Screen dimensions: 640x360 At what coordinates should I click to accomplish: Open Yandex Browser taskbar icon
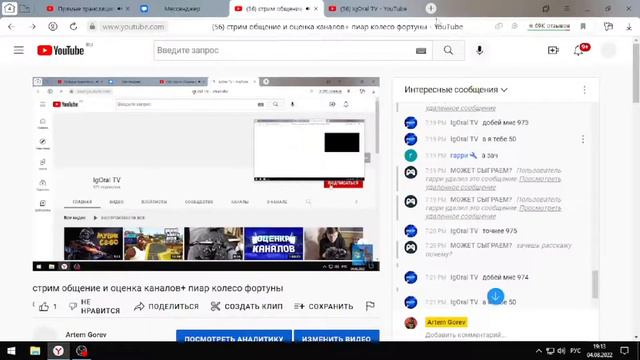(58, 351)
